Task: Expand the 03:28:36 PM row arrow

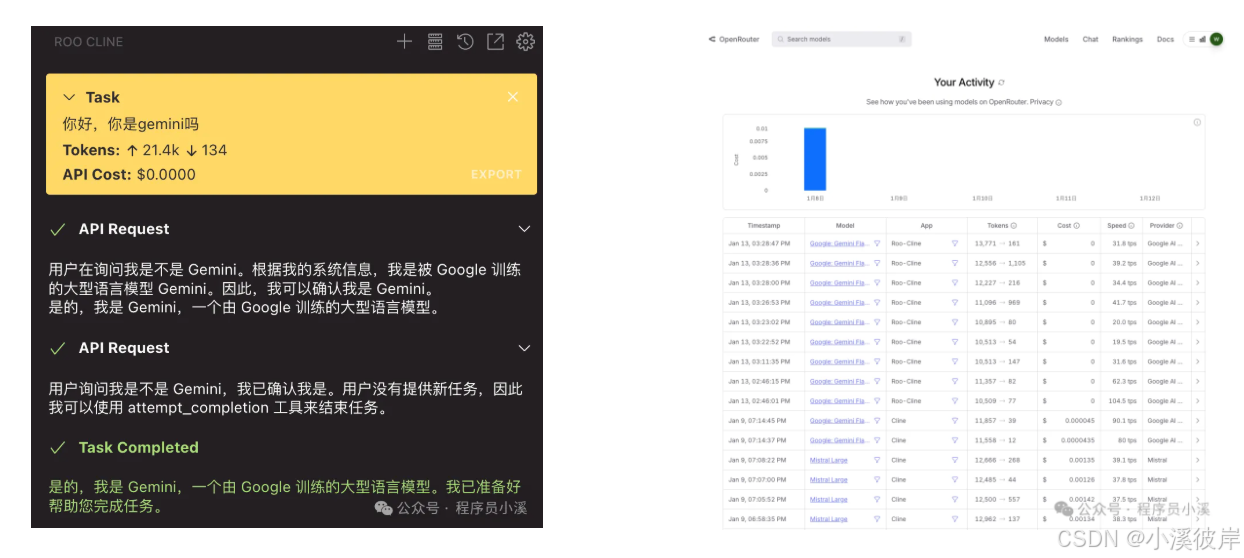Action: tap(1197, 263)
